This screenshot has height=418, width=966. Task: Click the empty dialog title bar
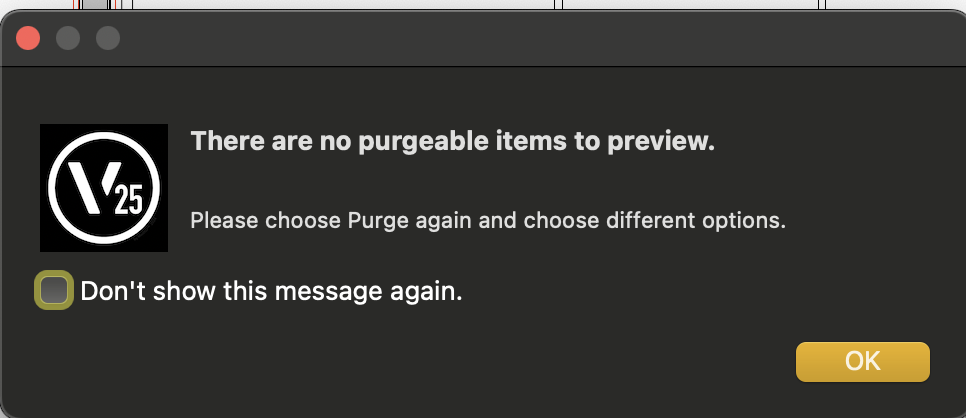coord(500,38)
